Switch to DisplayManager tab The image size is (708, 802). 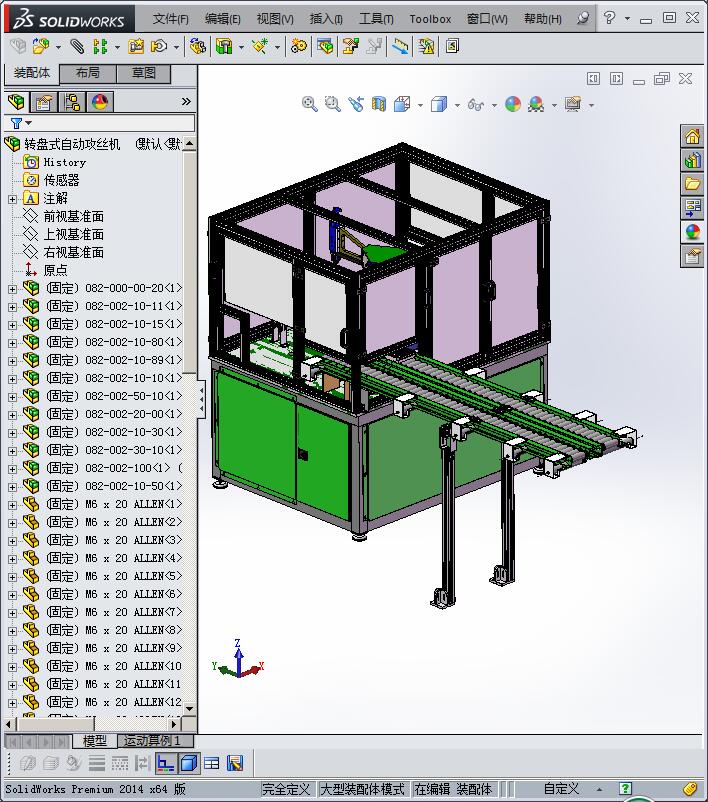(100, 102)
